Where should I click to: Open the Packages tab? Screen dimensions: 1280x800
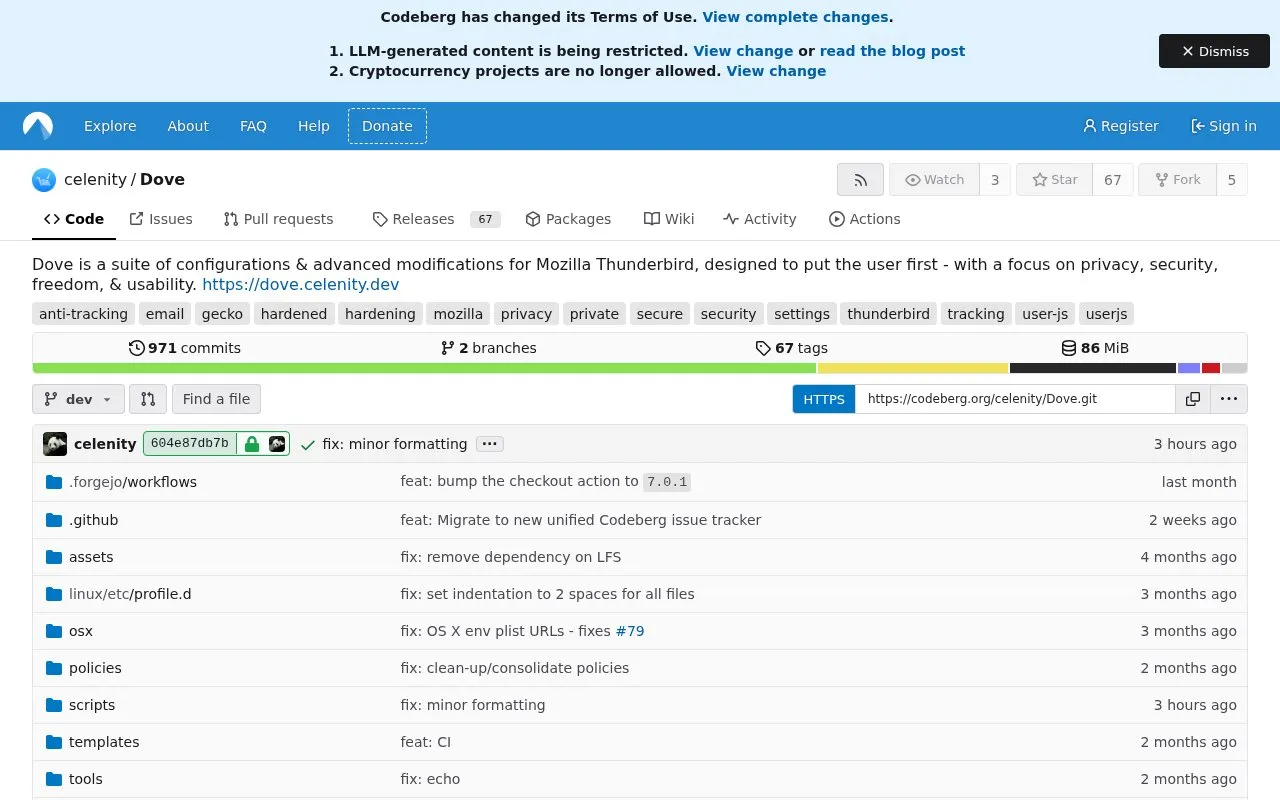pyautogui.click(x=568, y=219)
